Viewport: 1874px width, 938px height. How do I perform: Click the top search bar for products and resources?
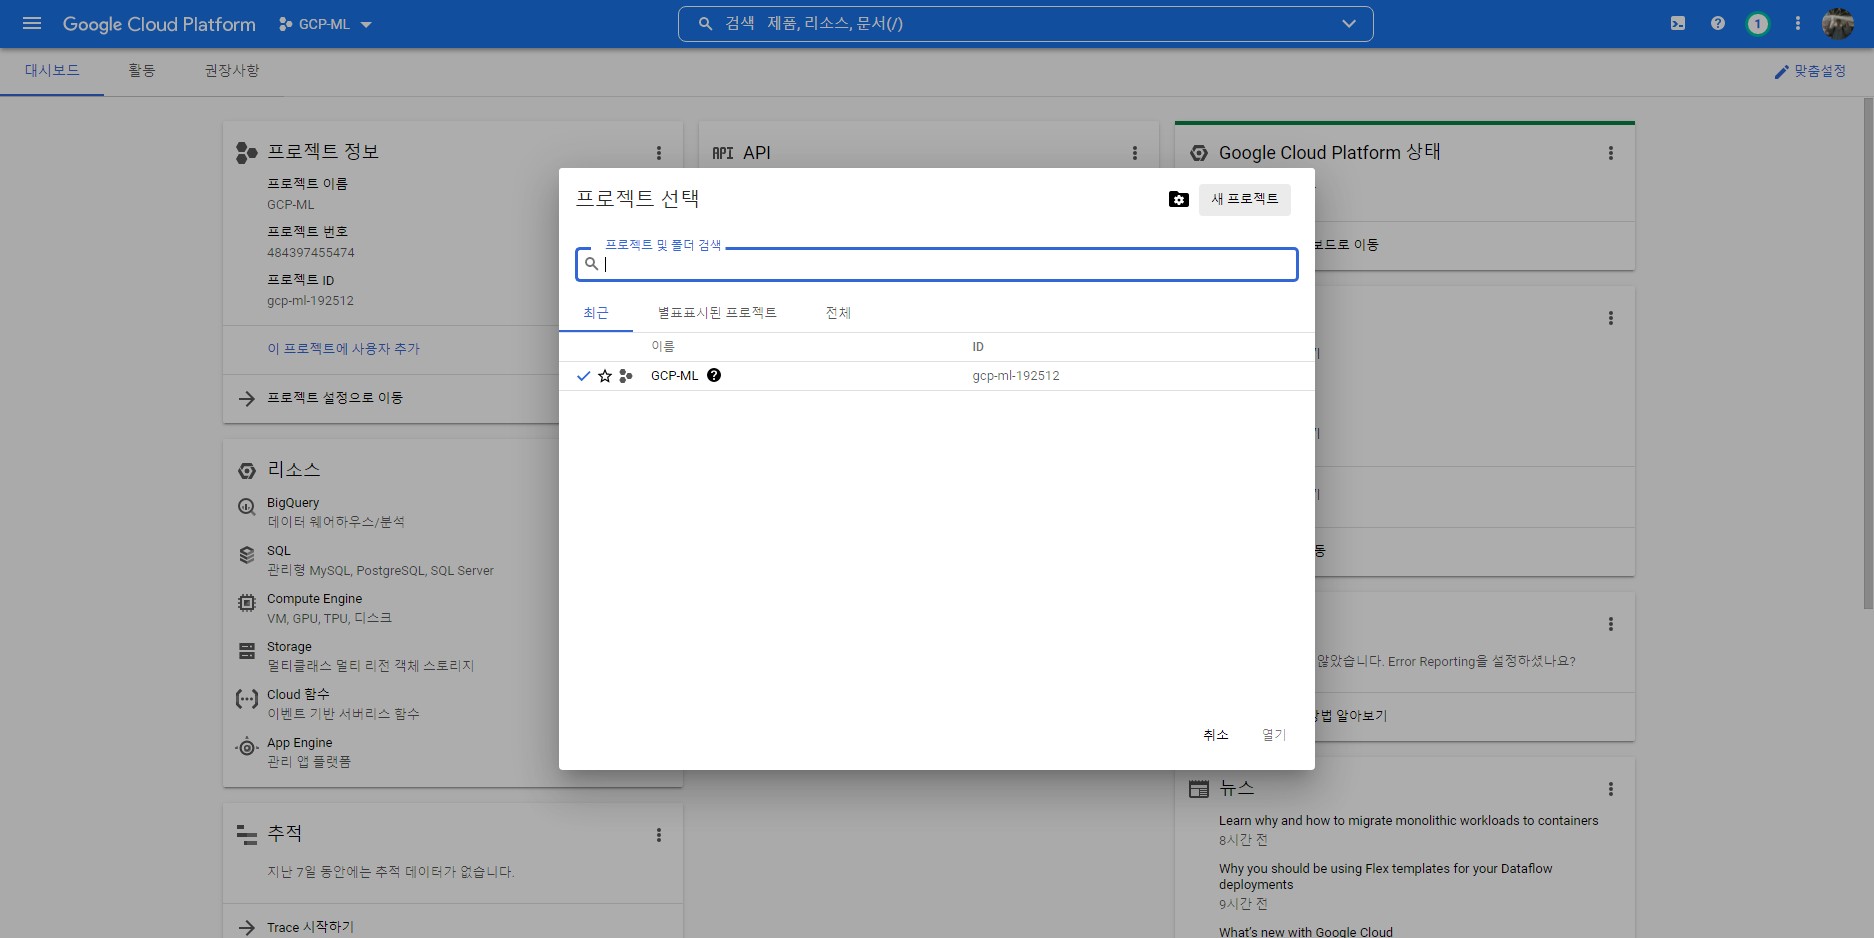[1025, 24]
